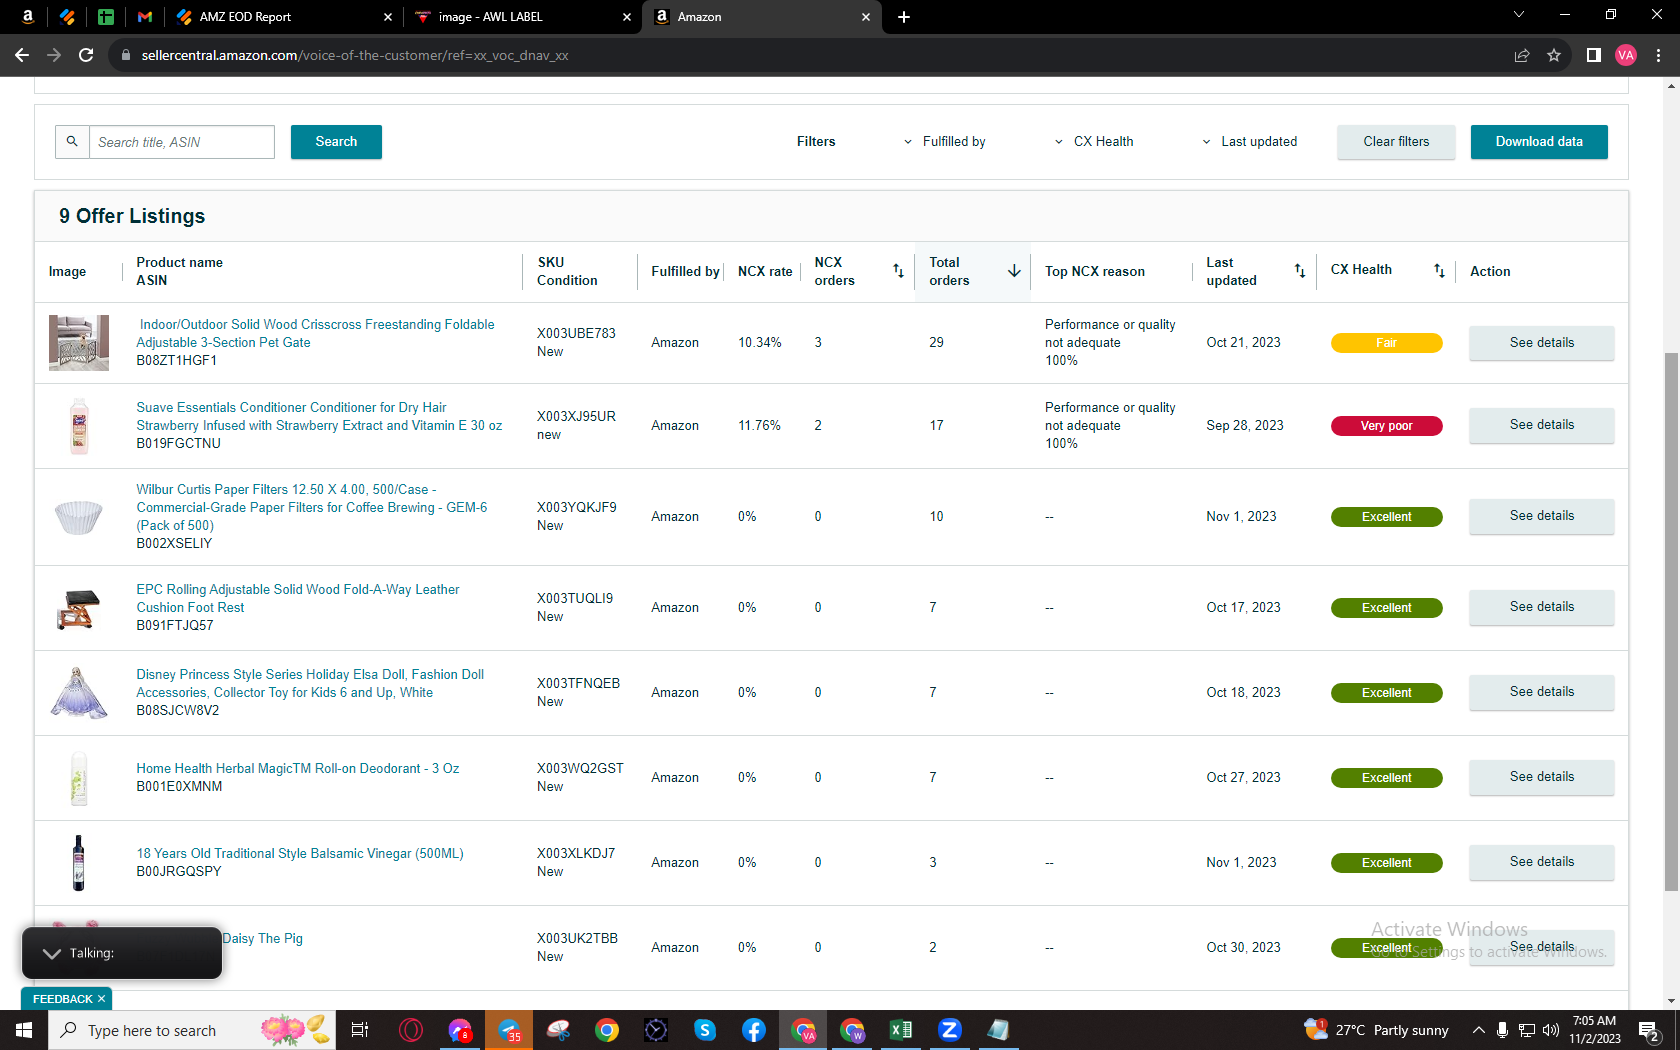Open the Suave Conditioner product link
Viewport: 1680px width, 1050px height.
[x=319, y=416]
